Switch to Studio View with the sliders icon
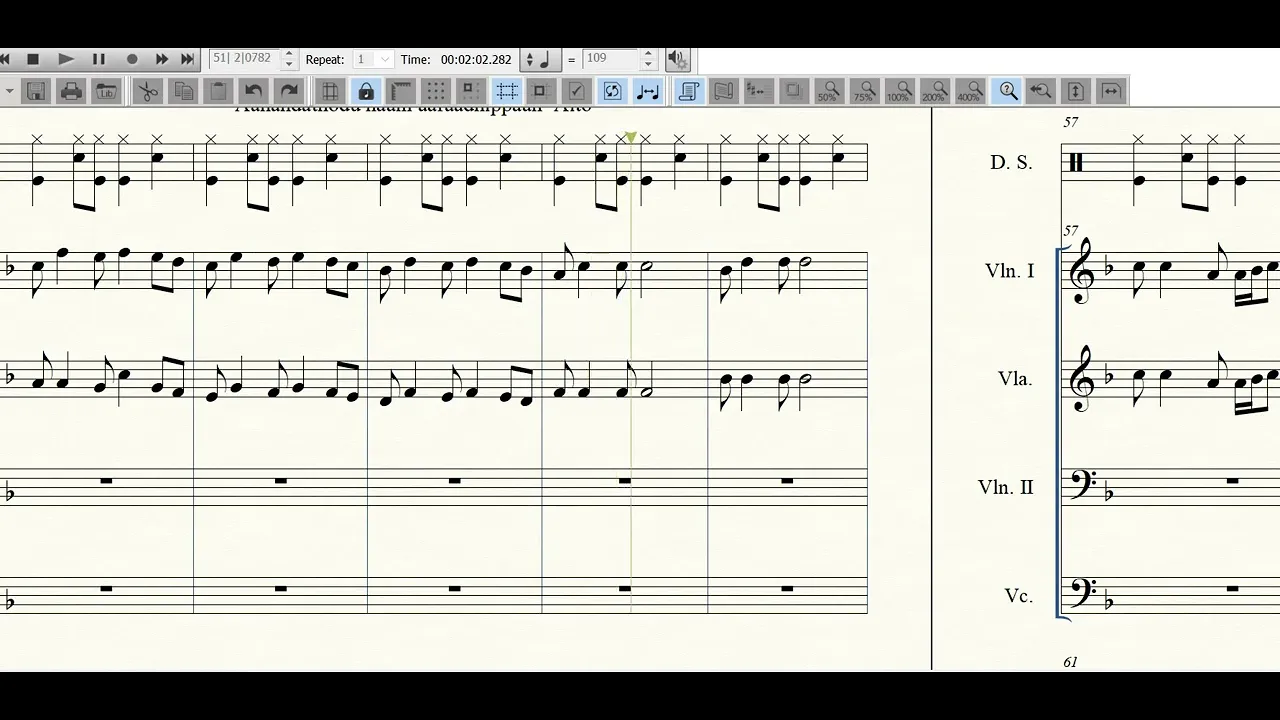This screenshot has width=1280, height=720. coord(759,91)
